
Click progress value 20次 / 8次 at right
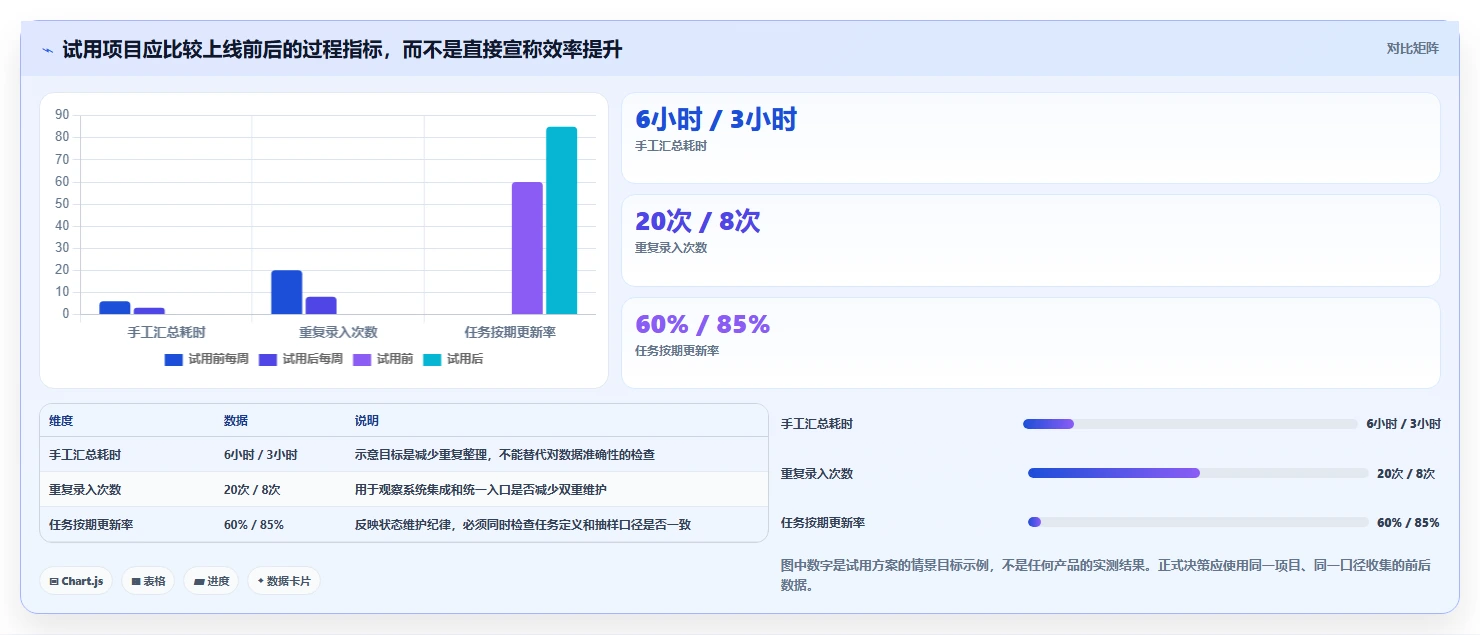1406,474
